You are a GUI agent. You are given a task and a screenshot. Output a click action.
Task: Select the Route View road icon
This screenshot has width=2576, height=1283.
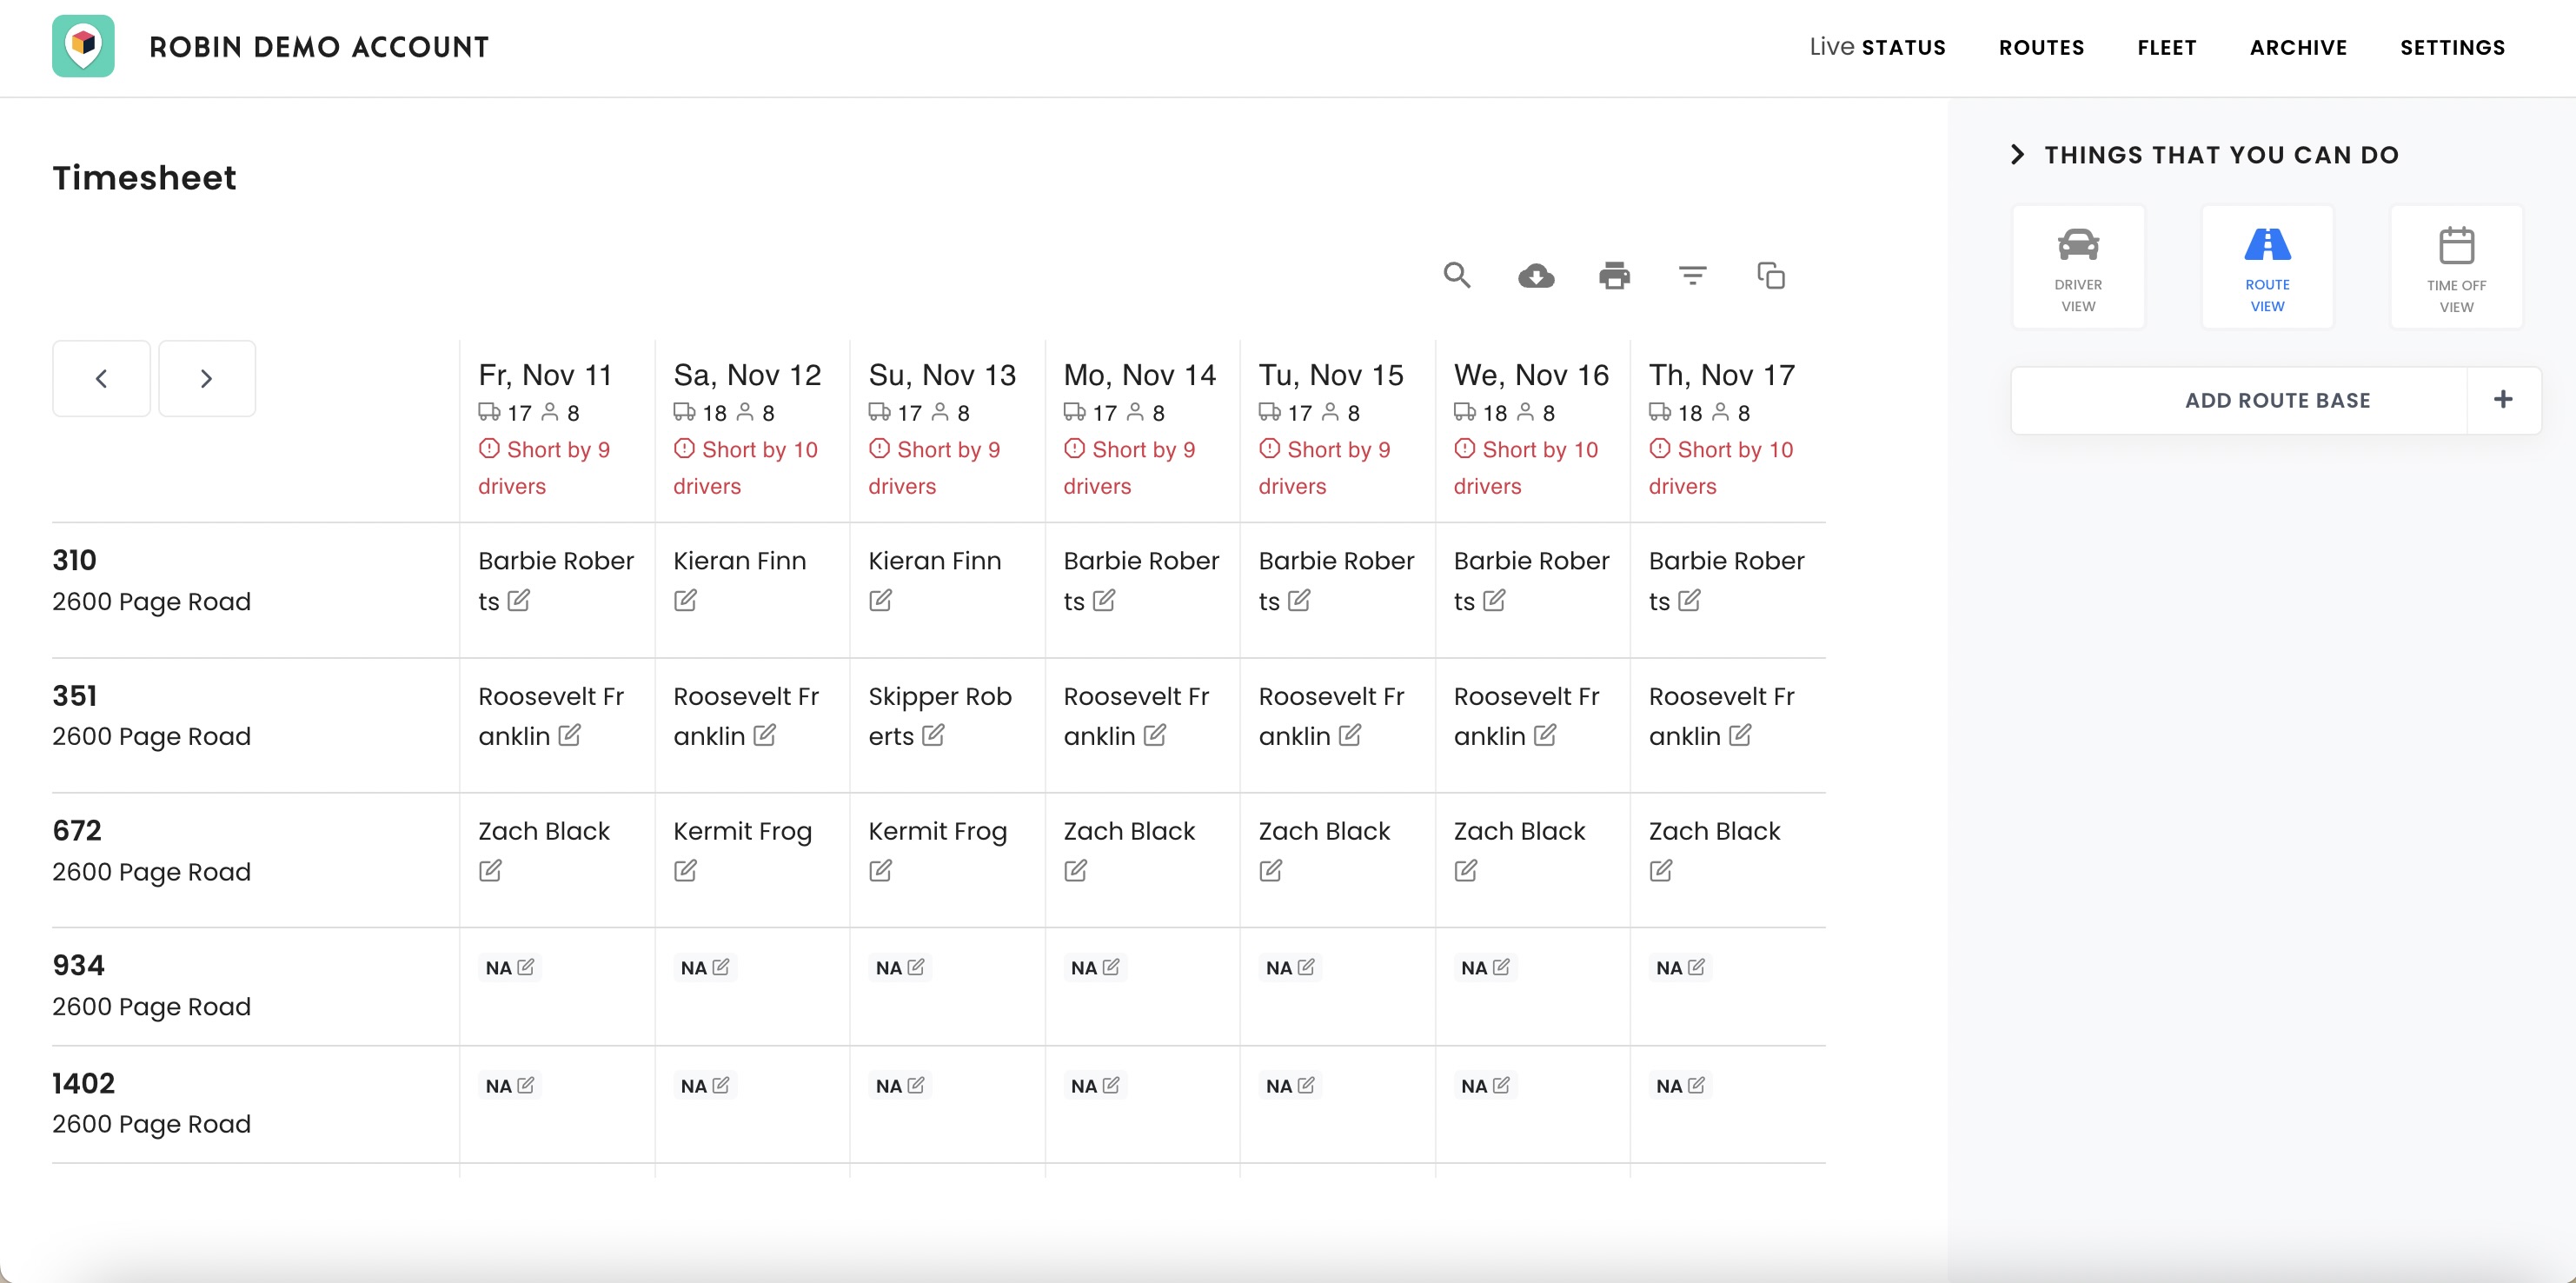(x=2267, y=266)
